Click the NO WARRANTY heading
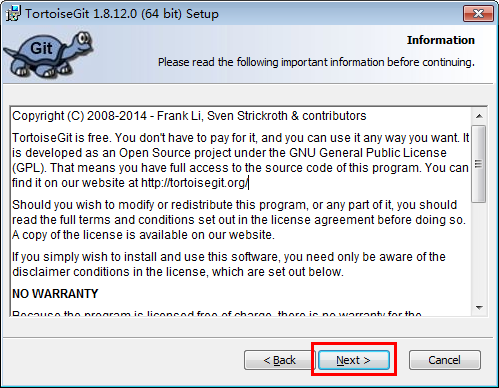Image resolution: width=499 pixels, height=388 pixels. point(55,294)
